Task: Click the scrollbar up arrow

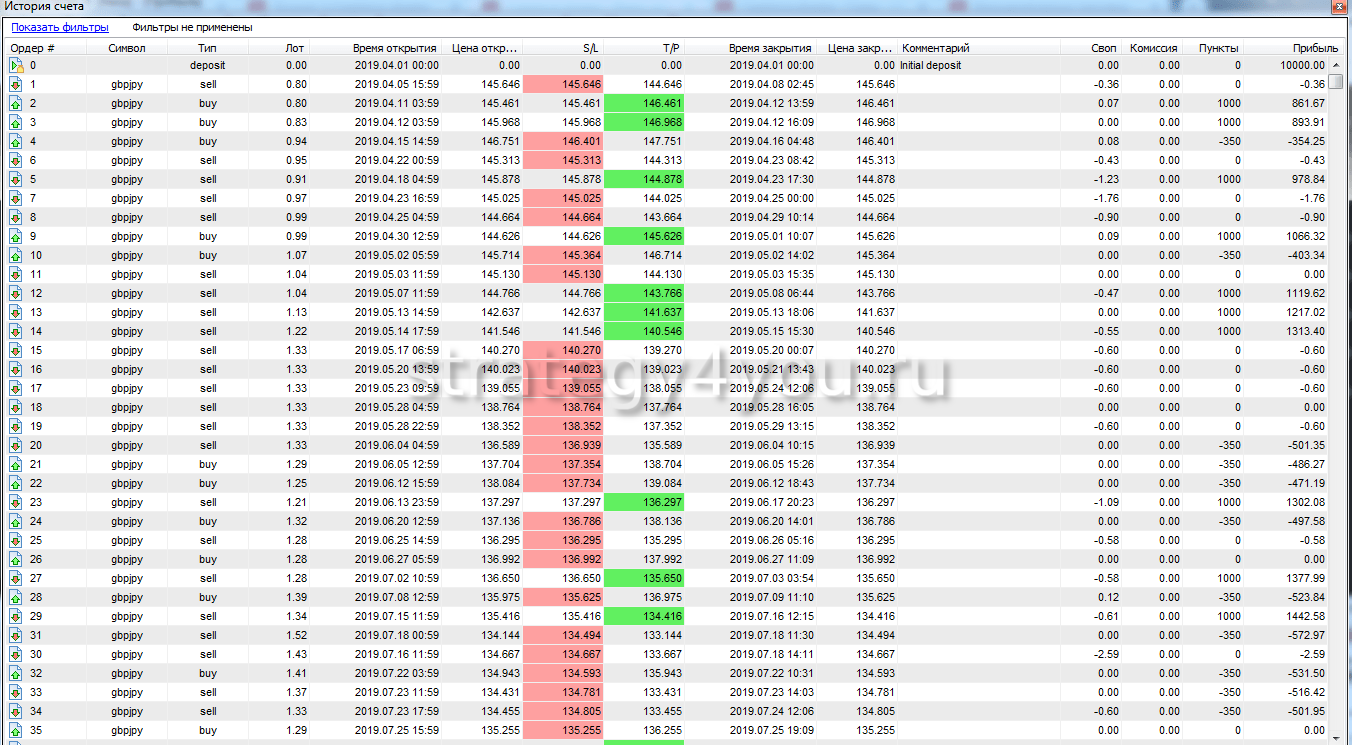Action: pyautogui.click(x=1336, y=65)
